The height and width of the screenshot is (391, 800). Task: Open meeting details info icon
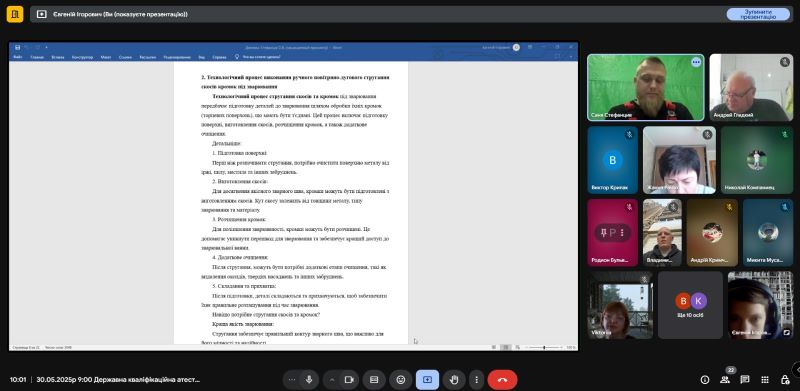coord(705,380)
